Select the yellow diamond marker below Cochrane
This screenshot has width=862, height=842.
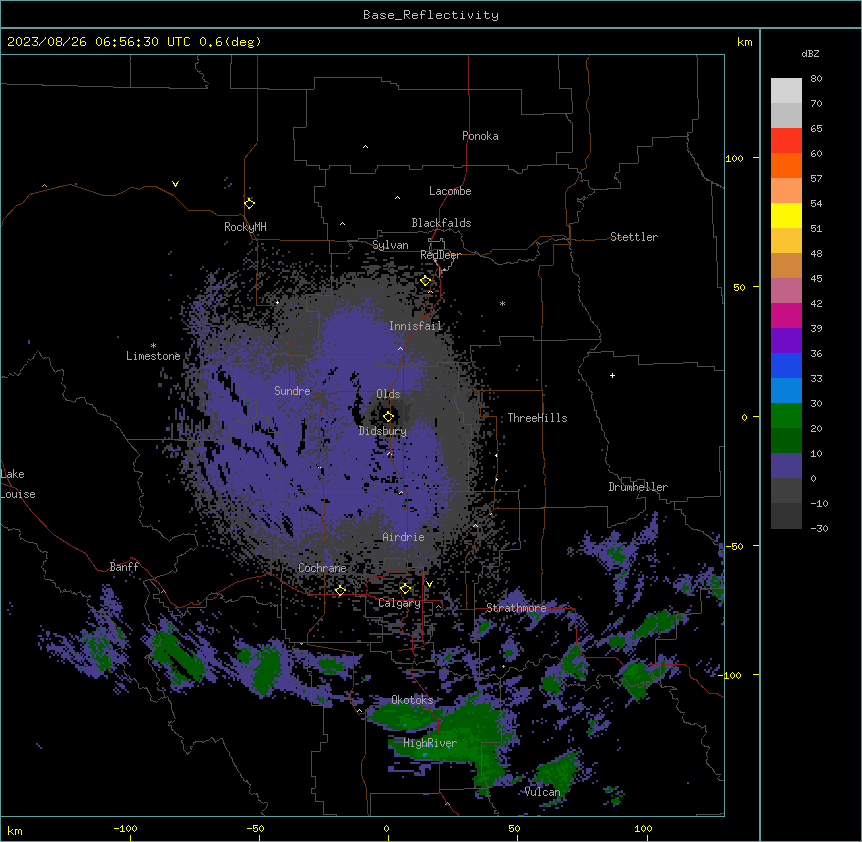coord(340,590)
